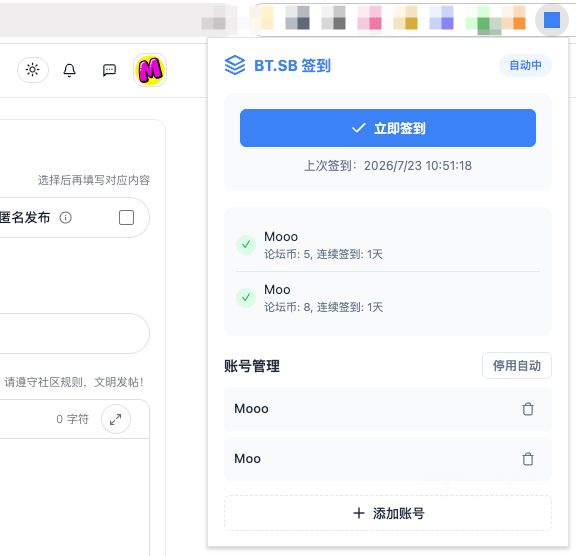
Task: Click the text 论坛币: 8, 连续签到: 1天
Action: 323,307
